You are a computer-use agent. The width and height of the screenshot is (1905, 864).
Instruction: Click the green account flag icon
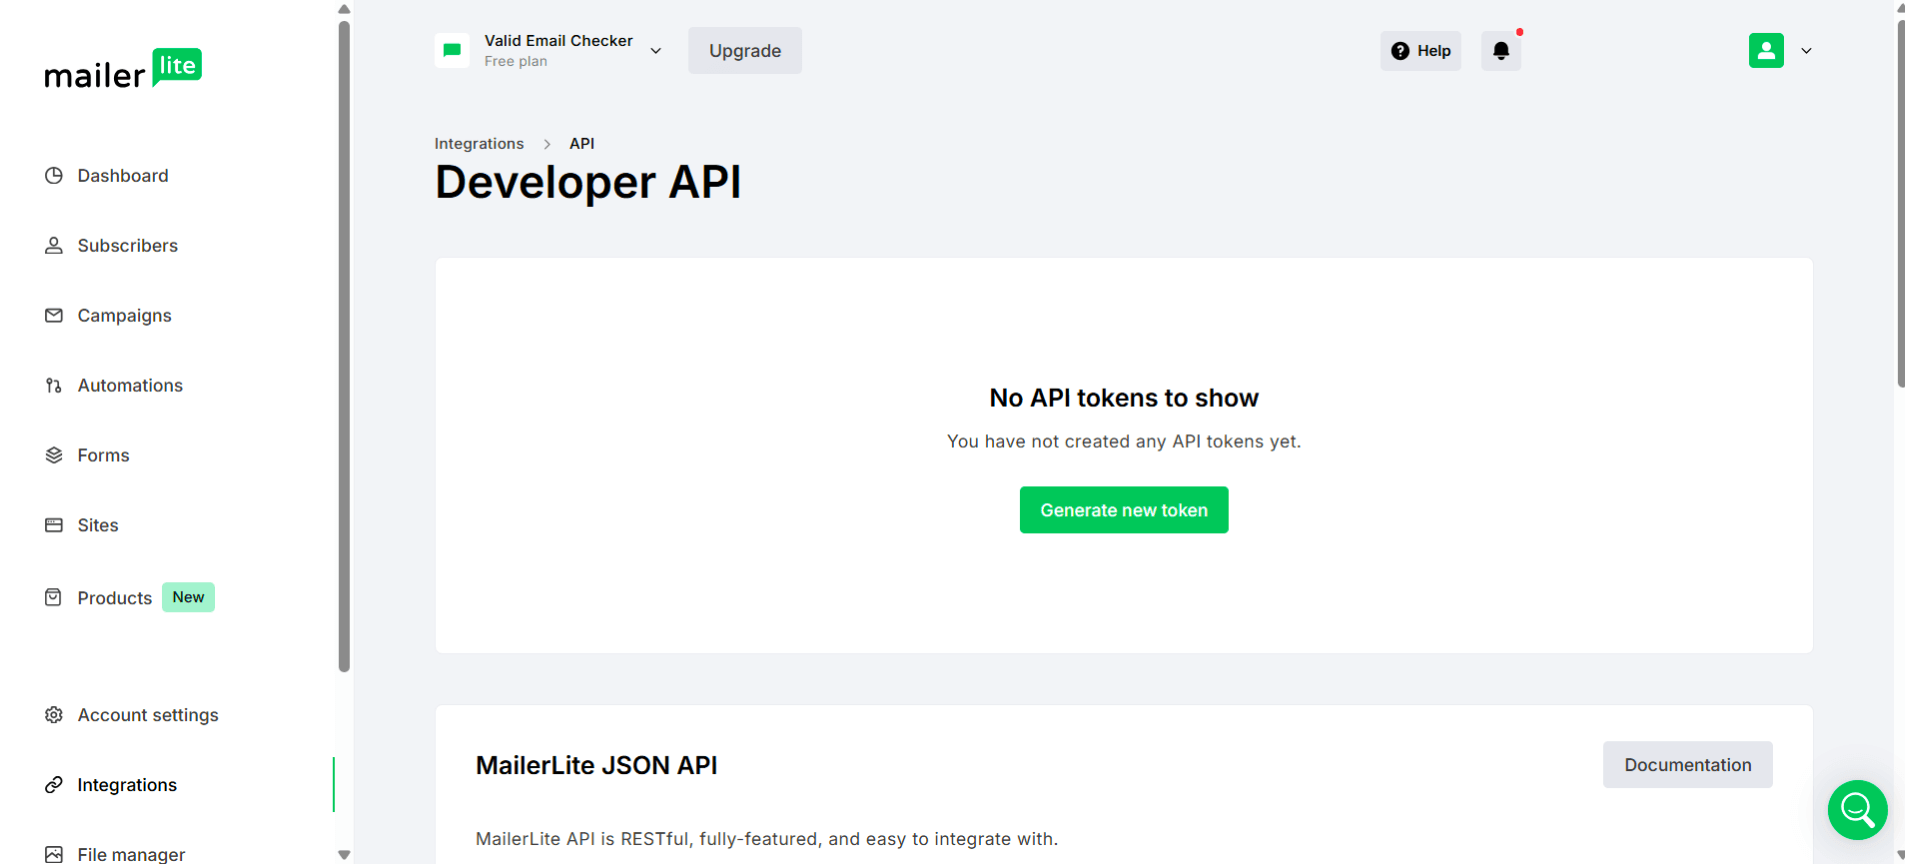(452, 51)
